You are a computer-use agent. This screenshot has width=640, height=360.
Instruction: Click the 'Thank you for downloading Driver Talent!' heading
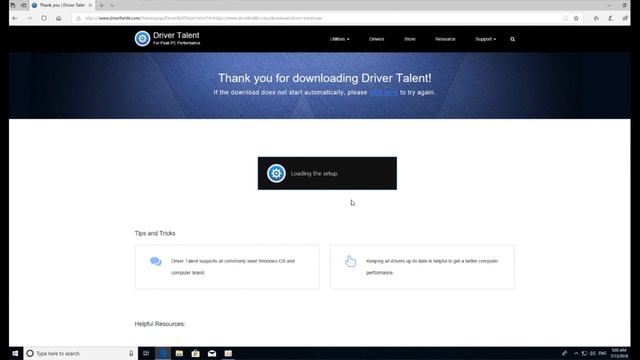pyautogui.click(x=324, y=78)
